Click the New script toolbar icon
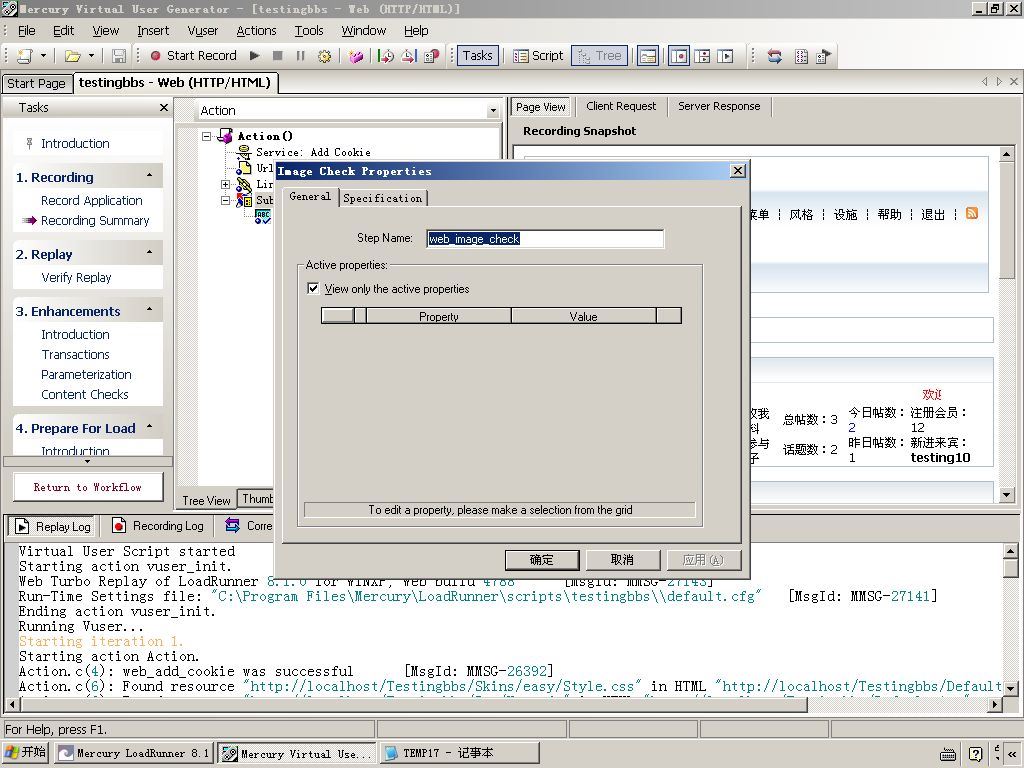This screenshot has width=1024, height=768. (25, 56)
